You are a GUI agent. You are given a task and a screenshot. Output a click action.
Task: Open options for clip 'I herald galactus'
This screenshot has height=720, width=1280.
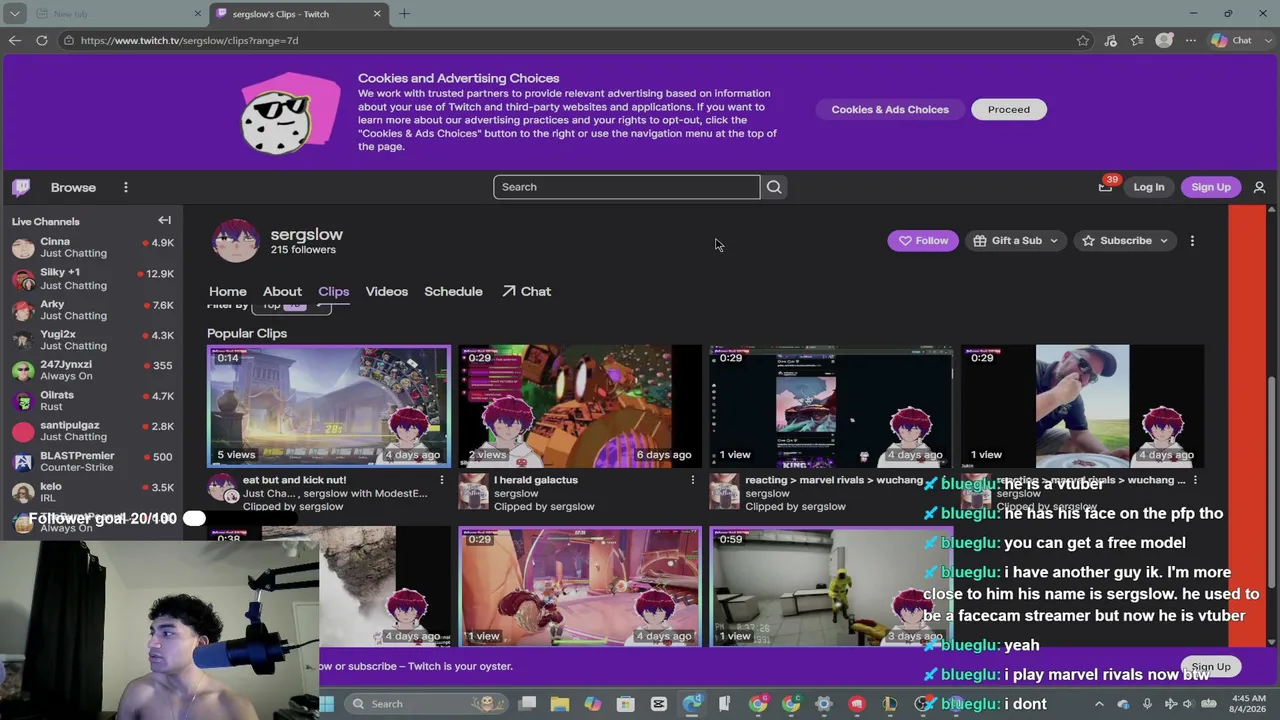click(x=692, y=480)
